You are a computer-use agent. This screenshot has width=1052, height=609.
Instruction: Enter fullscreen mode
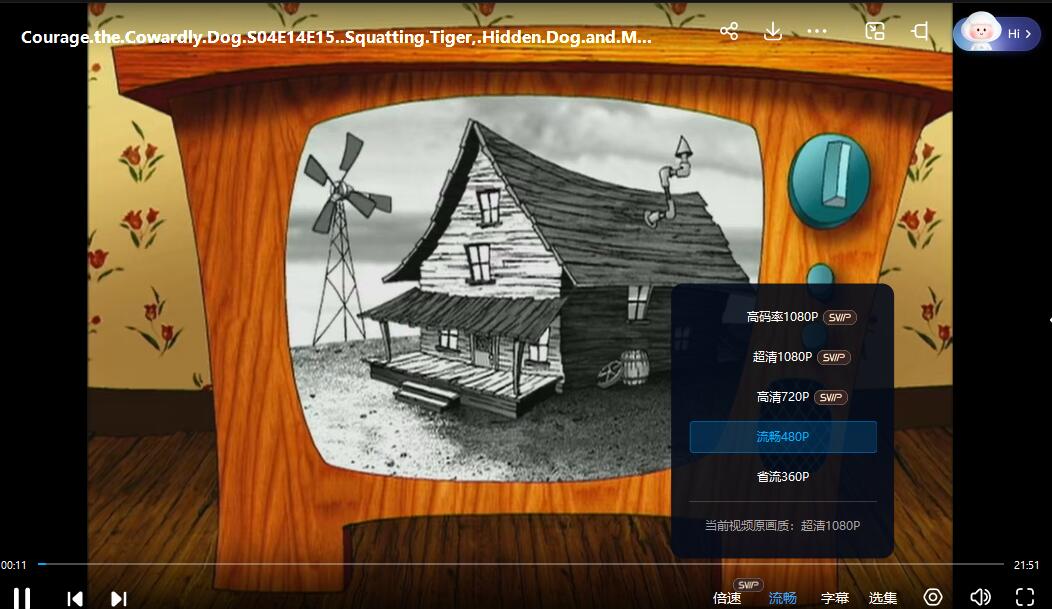click(1024, 597)
